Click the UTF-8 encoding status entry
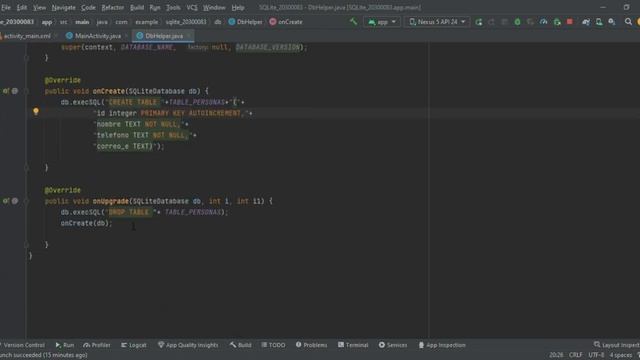Image resolution: width=640 pixels, height=360 pixels. [x=596, y=355]
